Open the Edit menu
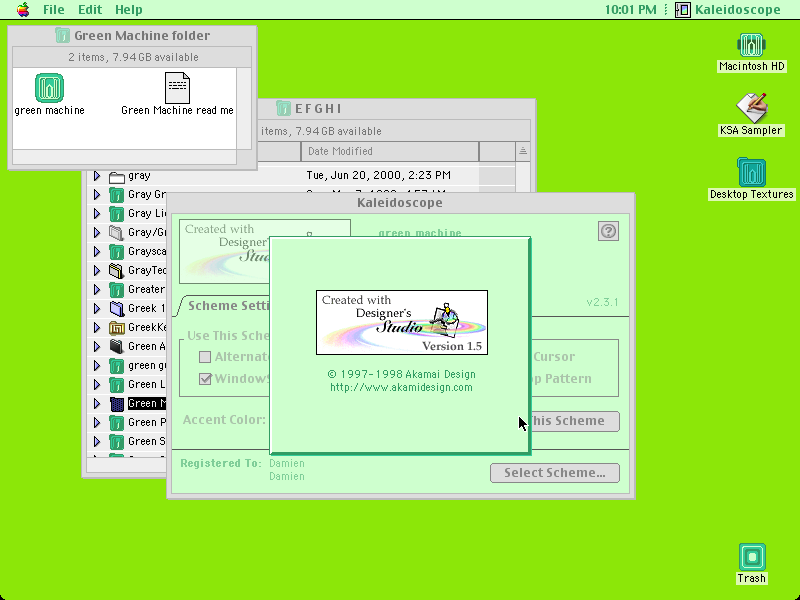 (90, 10)
